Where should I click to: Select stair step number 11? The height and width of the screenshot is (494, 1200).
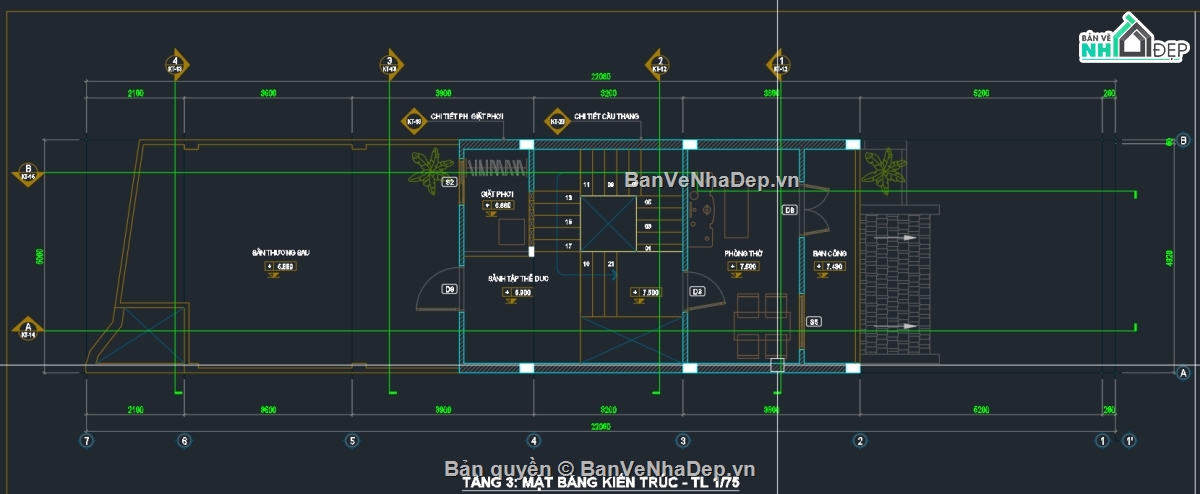587,185
